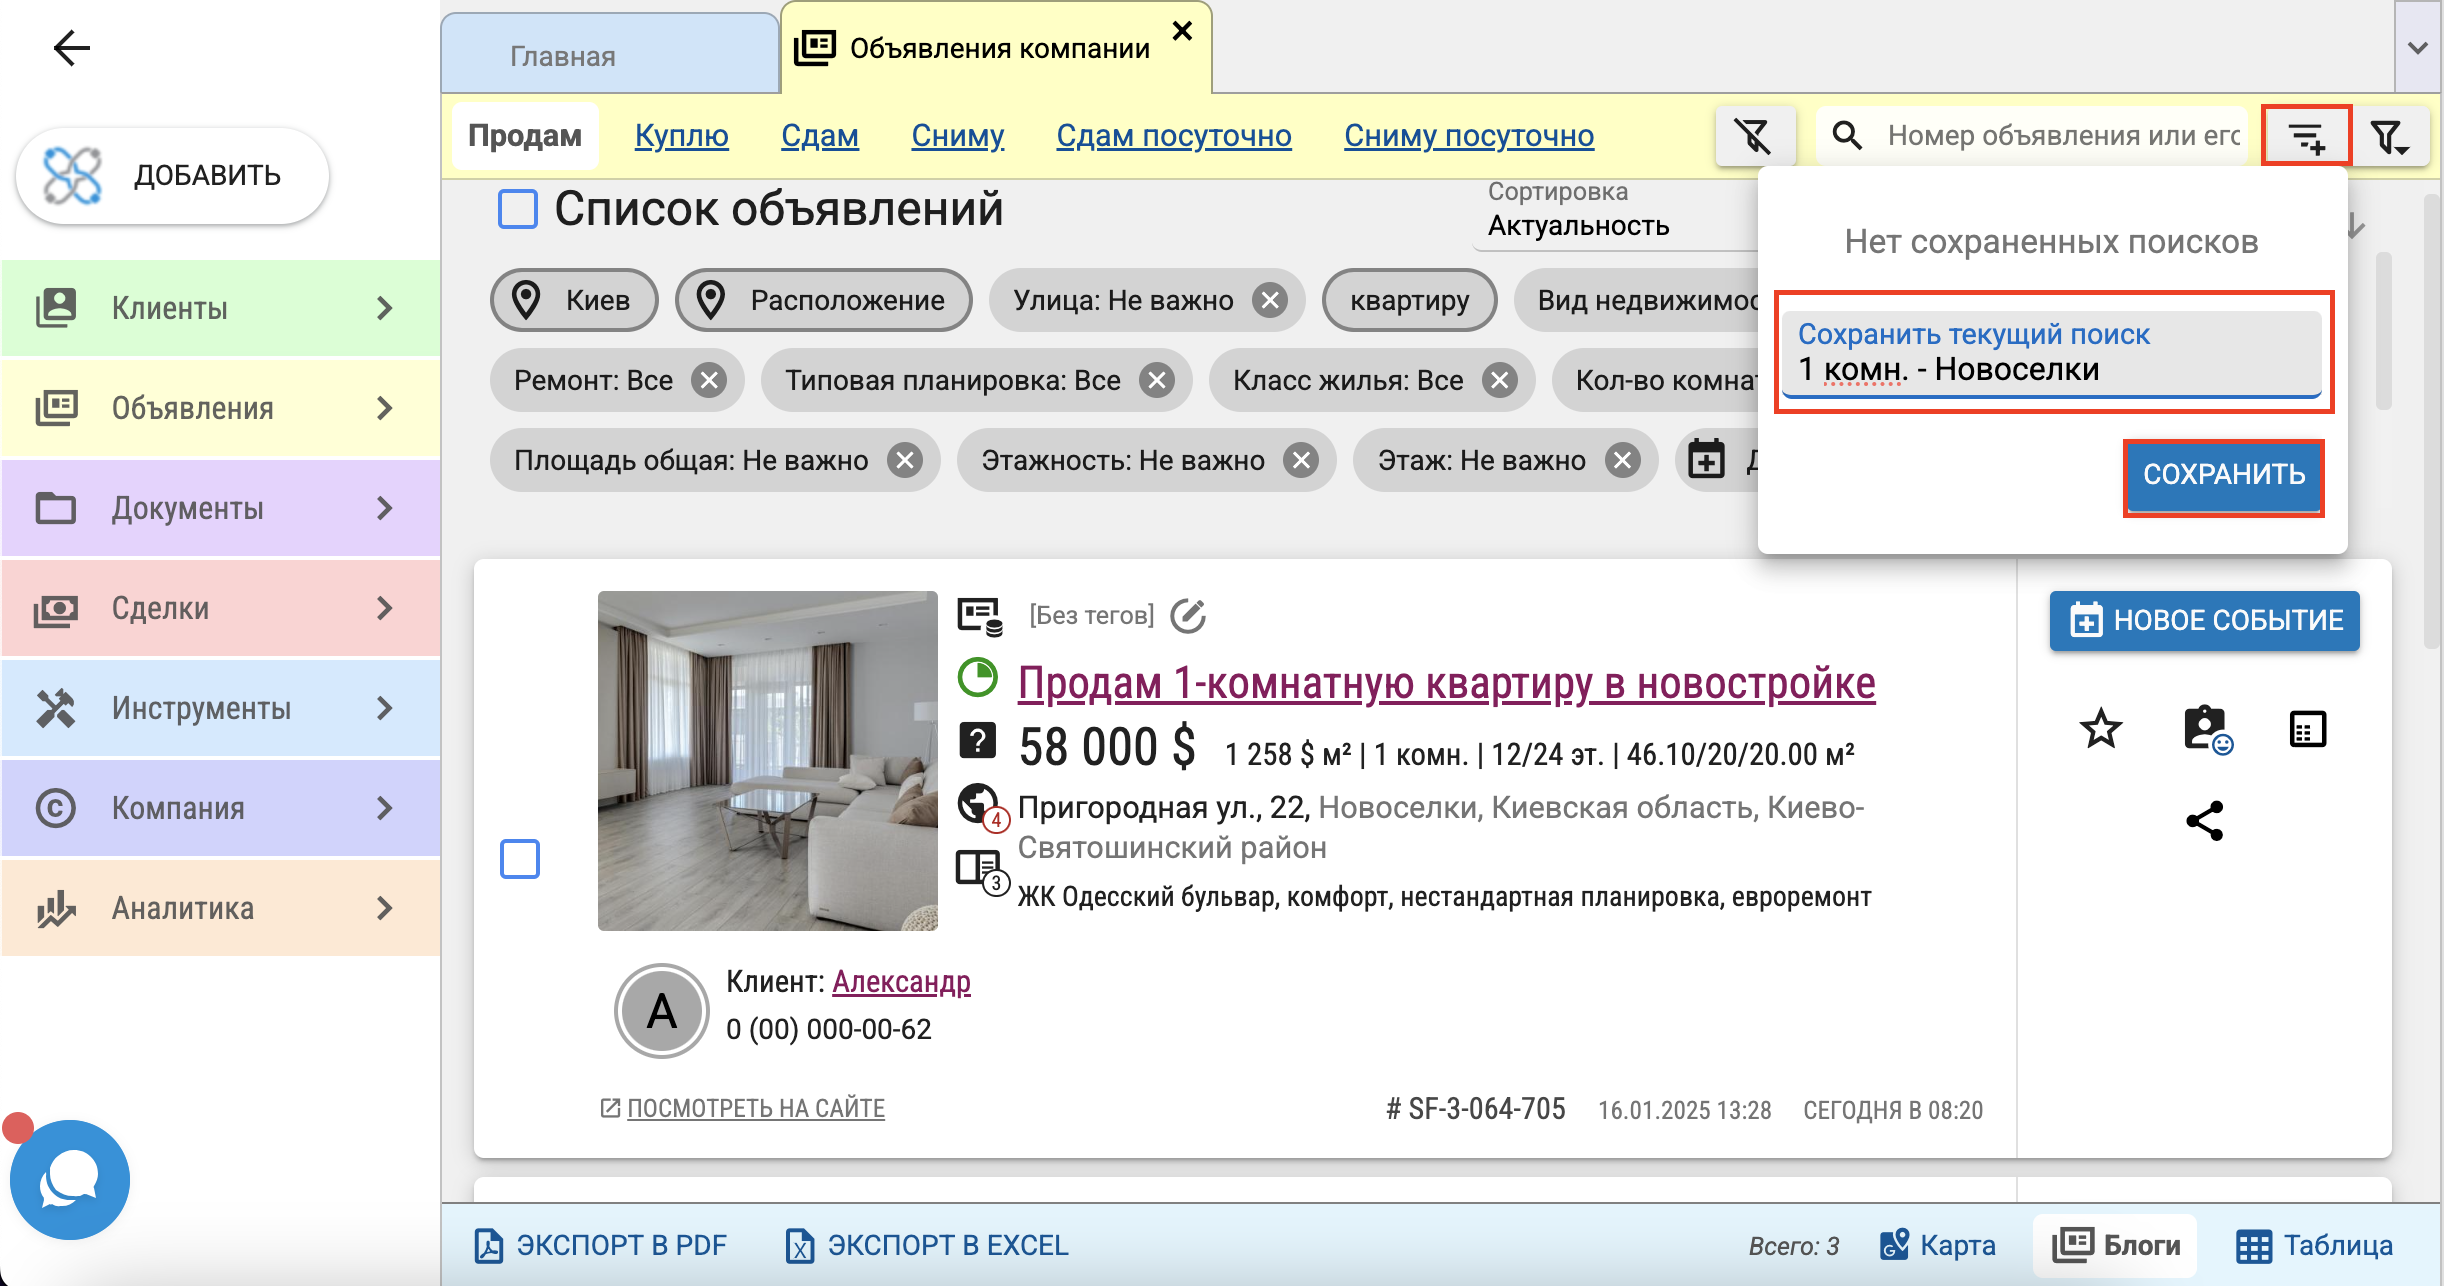Click the edit tags pencil icon

point(1188,616)
